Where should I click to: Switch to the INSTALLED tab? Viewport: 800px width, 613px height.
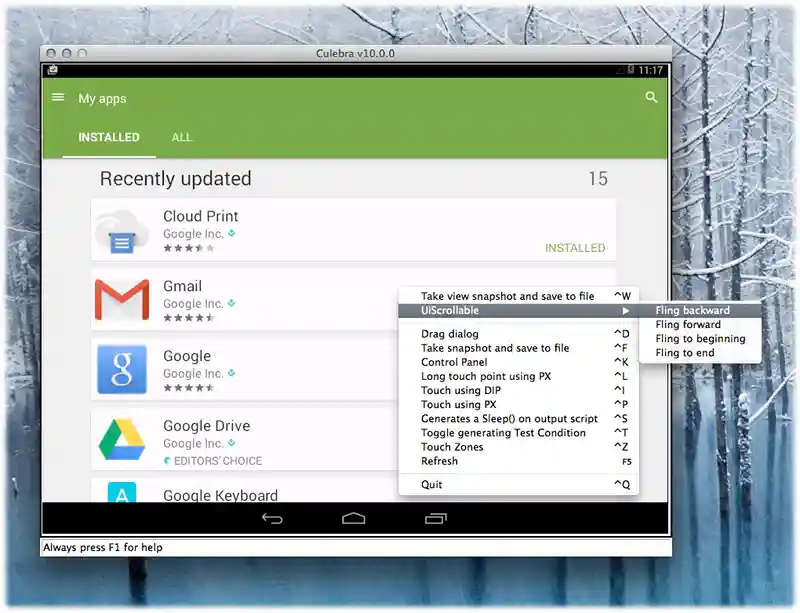click(109, 137)
